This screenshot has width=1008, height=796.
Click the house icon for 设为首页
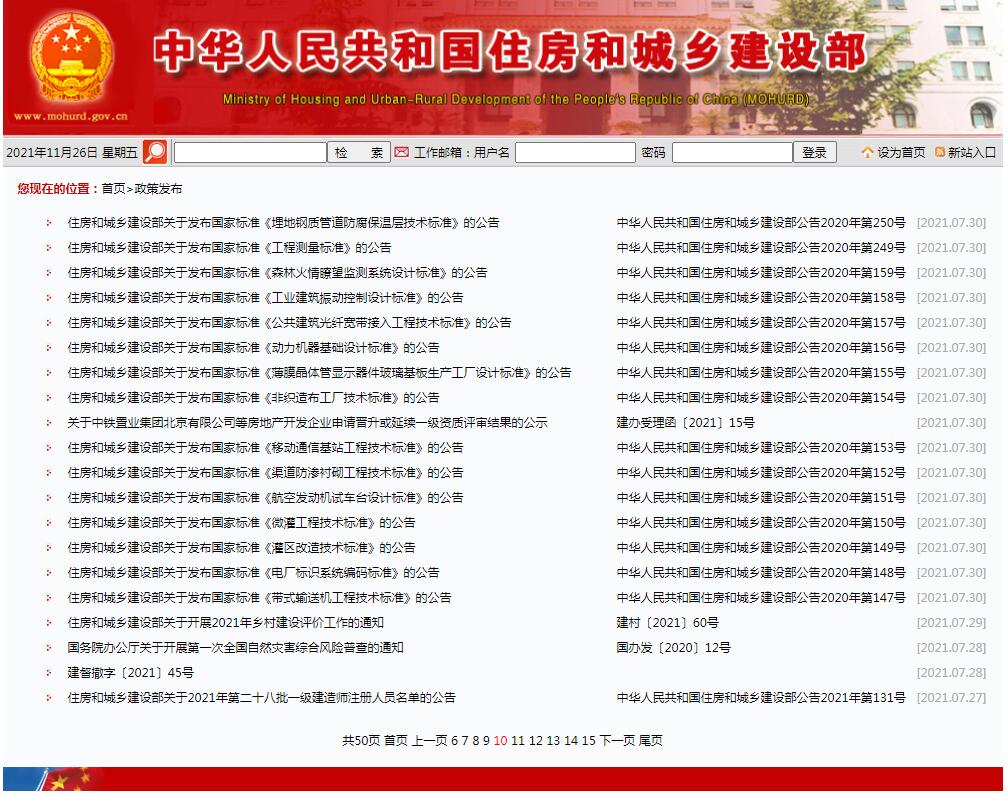click(x=867, y=152)
